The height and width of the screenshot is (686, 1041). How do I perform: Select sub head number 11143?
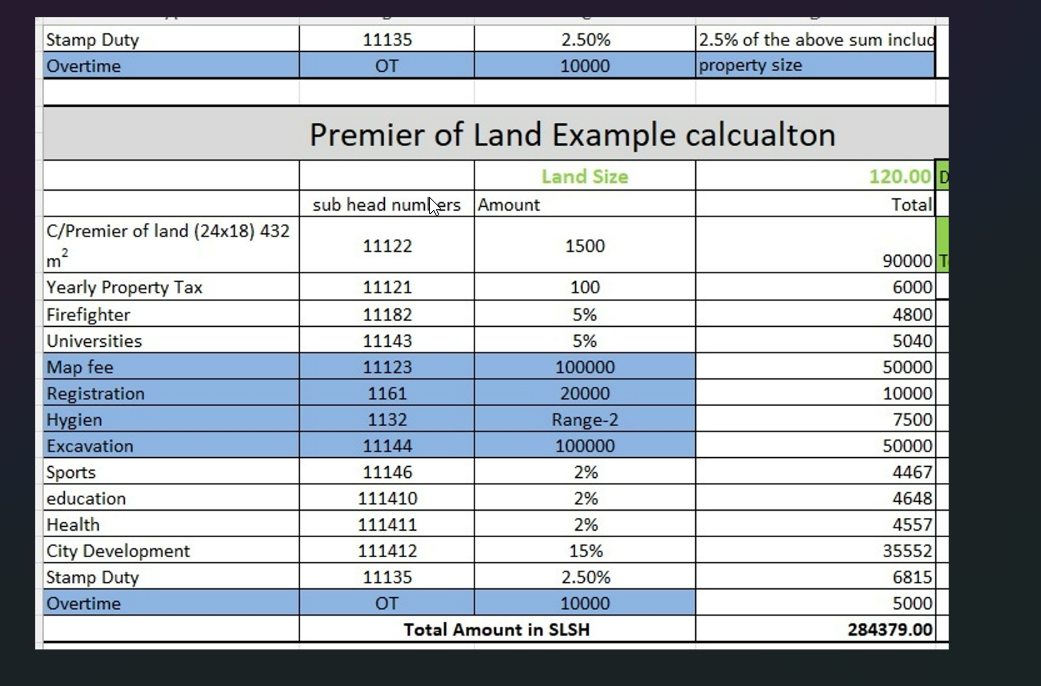click(x=387, y=340)
